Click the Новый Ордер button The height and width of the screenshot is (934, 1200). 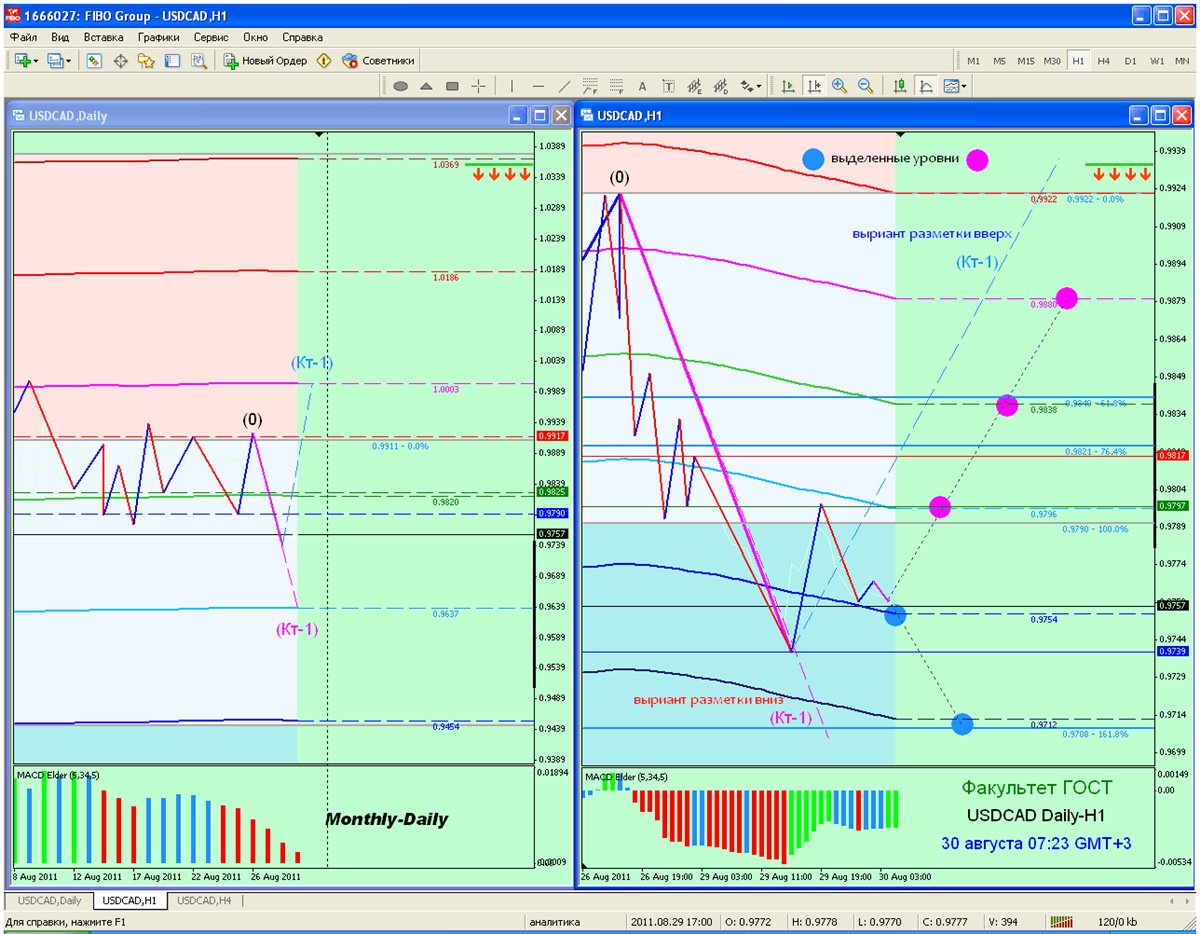pos(265,61)
